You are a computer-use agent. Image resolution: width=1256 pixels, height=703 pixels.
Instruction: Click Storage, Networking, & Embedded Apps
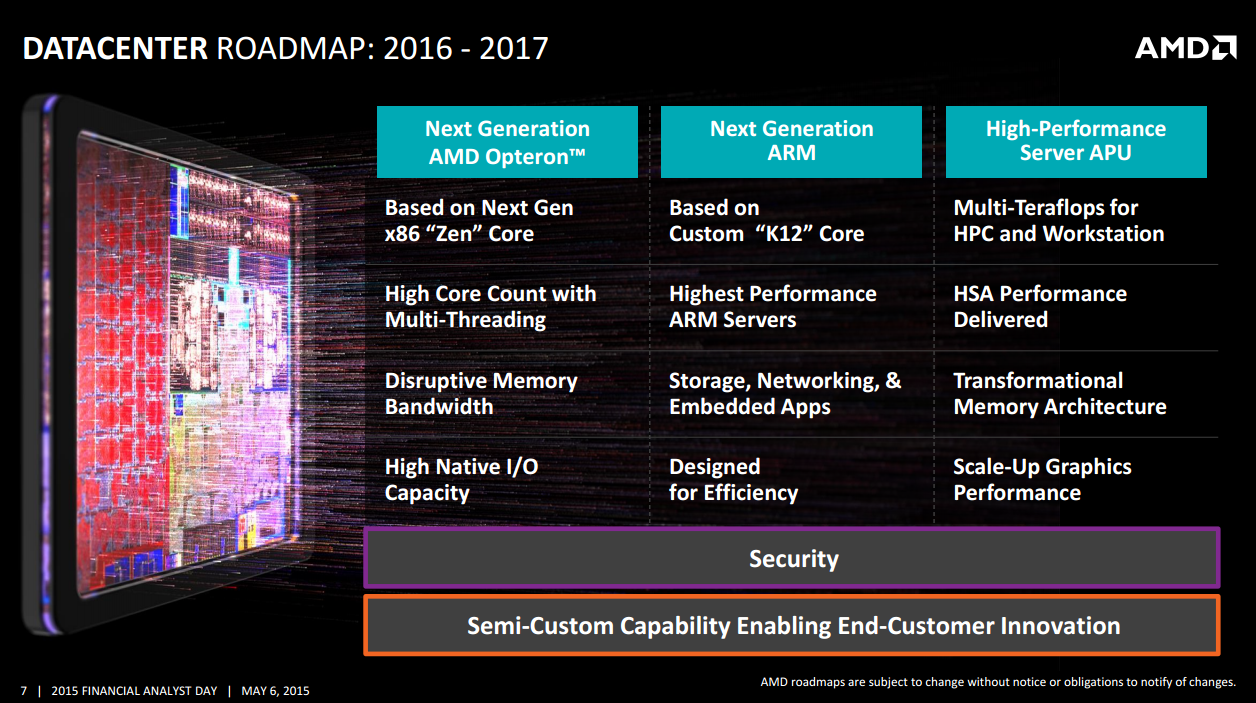[784, 394]
